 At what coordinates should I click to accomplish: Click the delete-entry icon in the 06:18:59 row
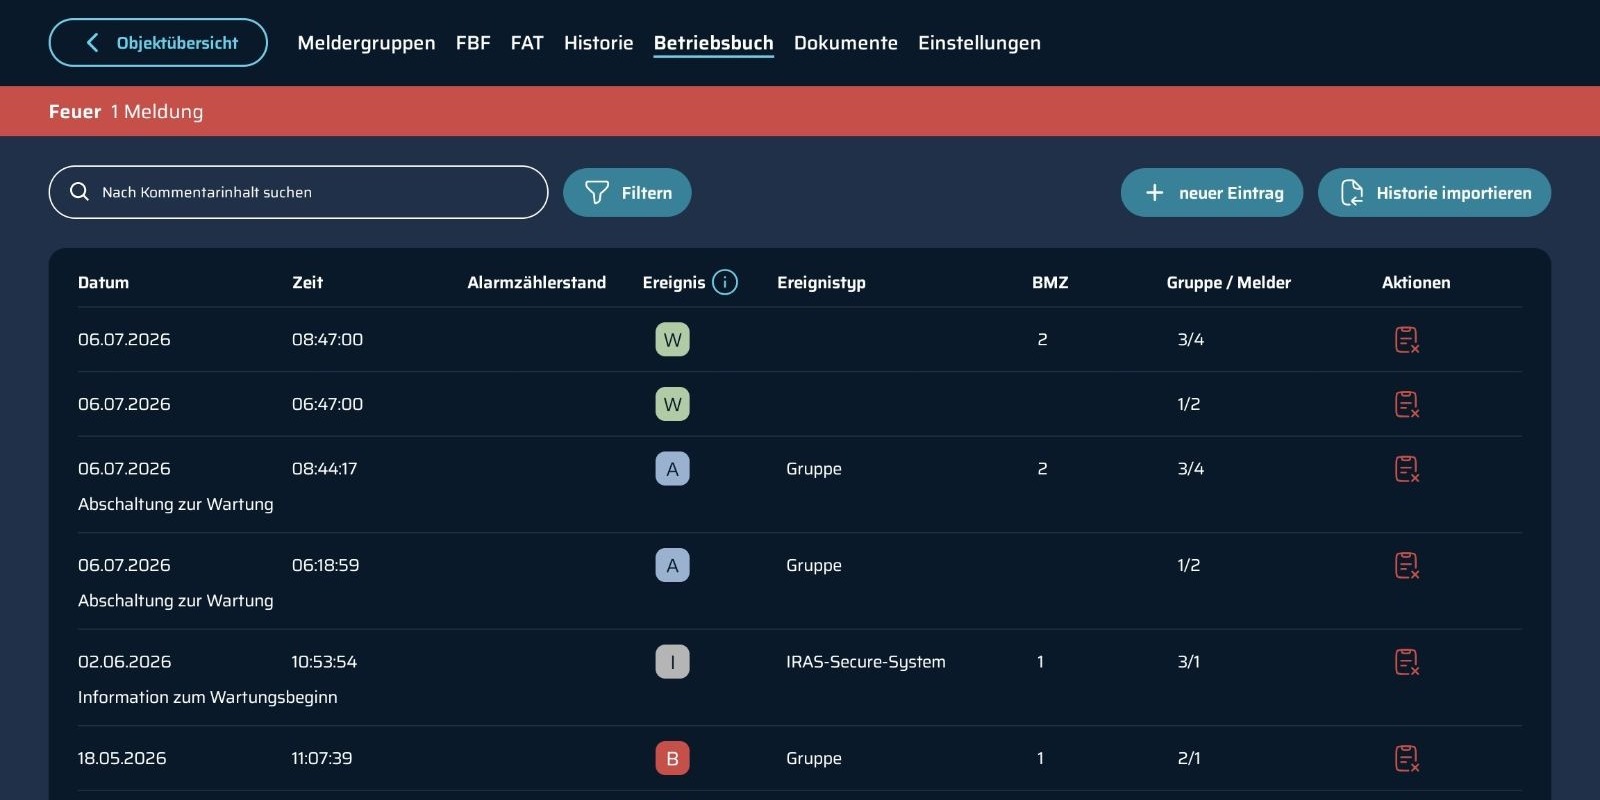[1407, 565]
